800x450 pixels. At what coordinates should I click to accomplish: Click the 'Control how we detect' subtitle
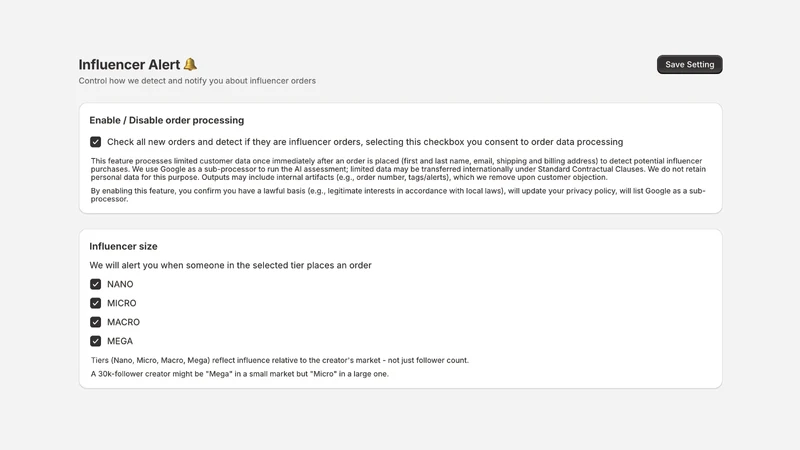click(197, 81)
